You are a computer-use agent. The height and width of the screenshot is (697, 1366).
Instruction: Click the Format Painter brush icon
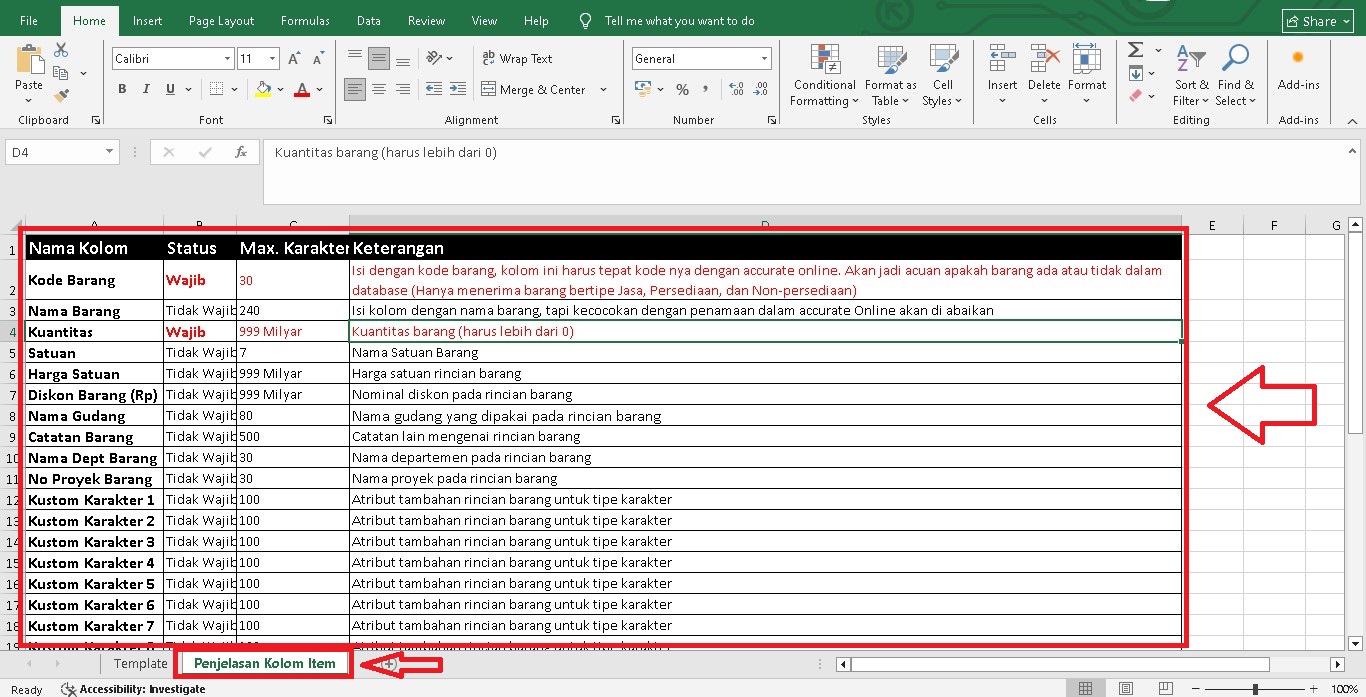click(x=61, y=96)
